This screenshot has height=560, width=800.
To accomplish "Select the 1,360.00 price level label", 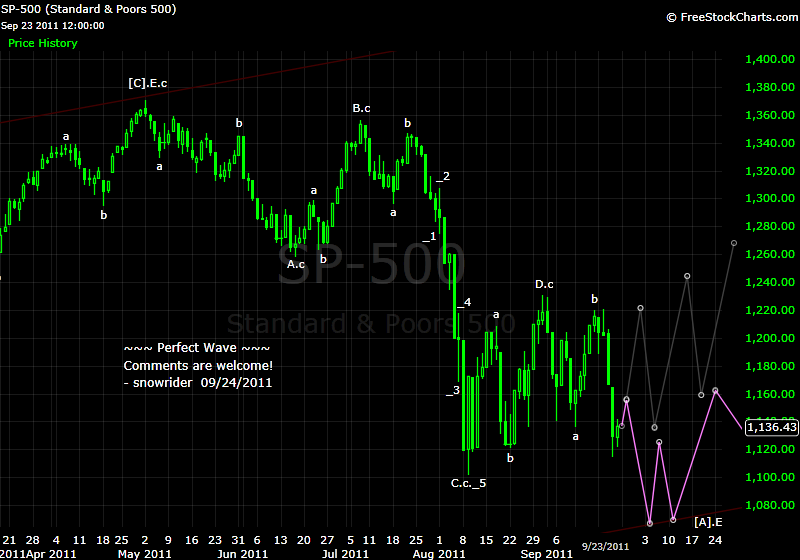I will [x=770, y=115].
